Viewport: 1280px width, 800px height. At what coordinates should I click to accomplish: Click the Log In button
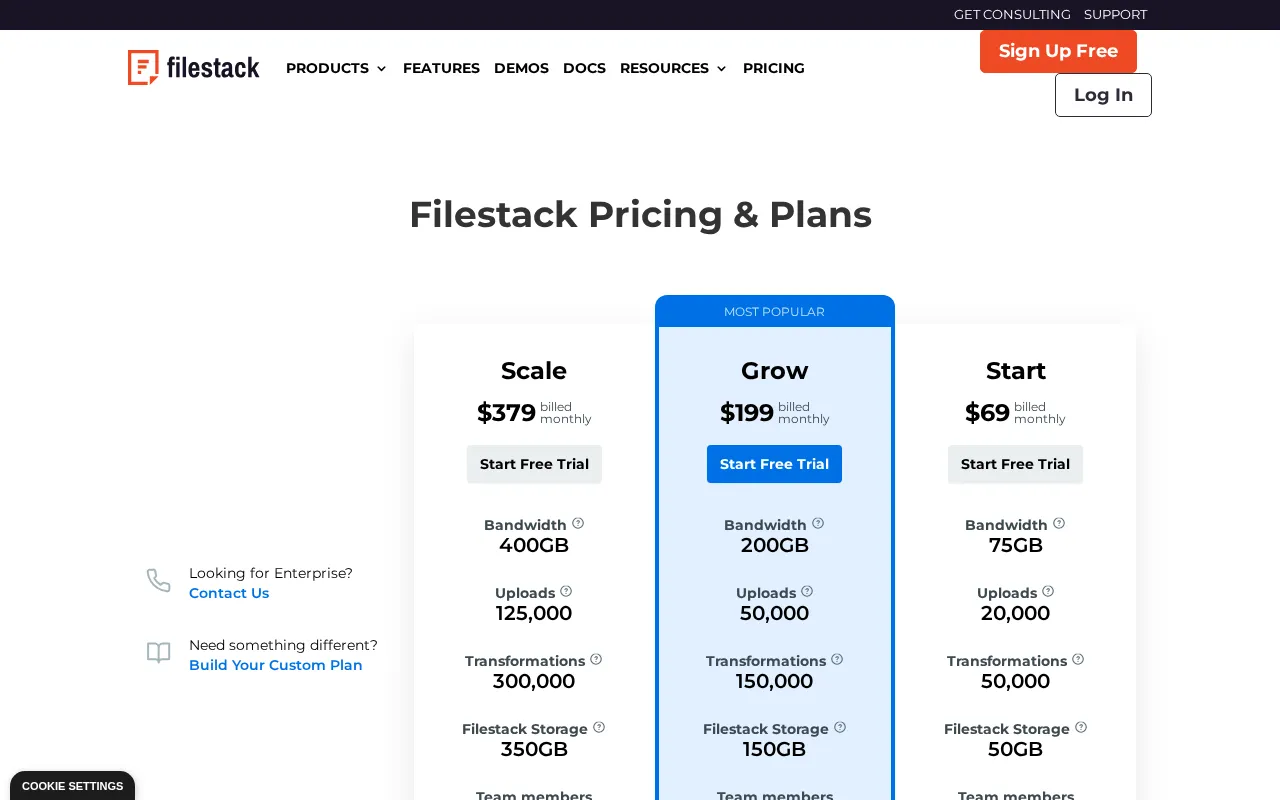click(x=1103, y=95)
